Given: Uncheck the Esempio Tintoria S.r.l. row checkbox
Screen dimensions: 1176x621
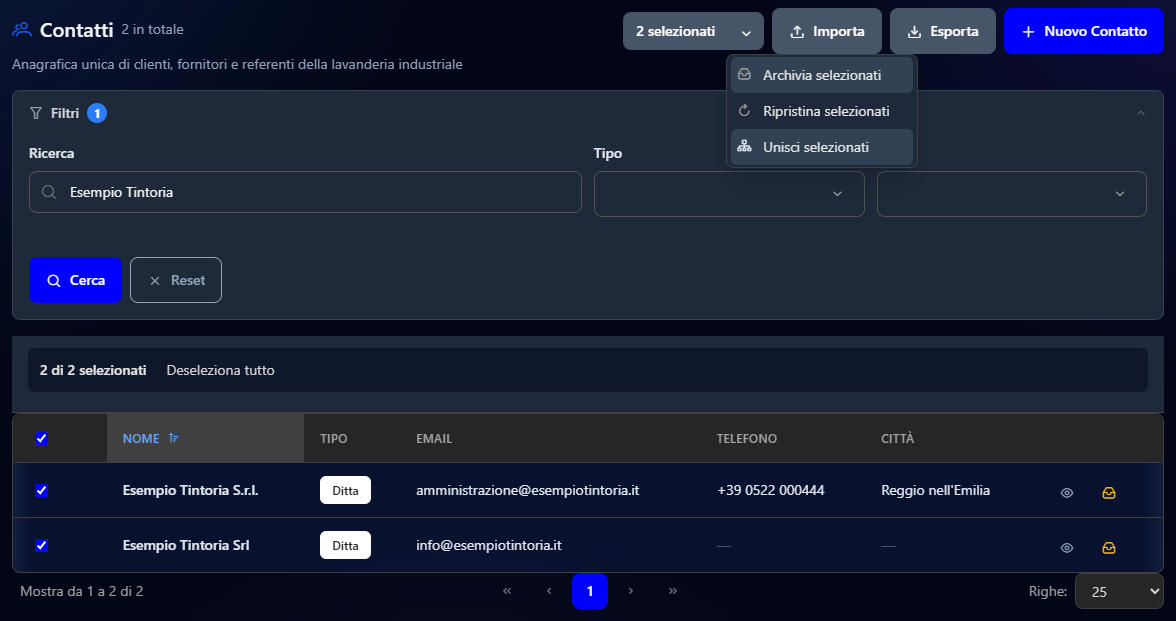Looking at the screenshot, I should (x=41, y=490).
